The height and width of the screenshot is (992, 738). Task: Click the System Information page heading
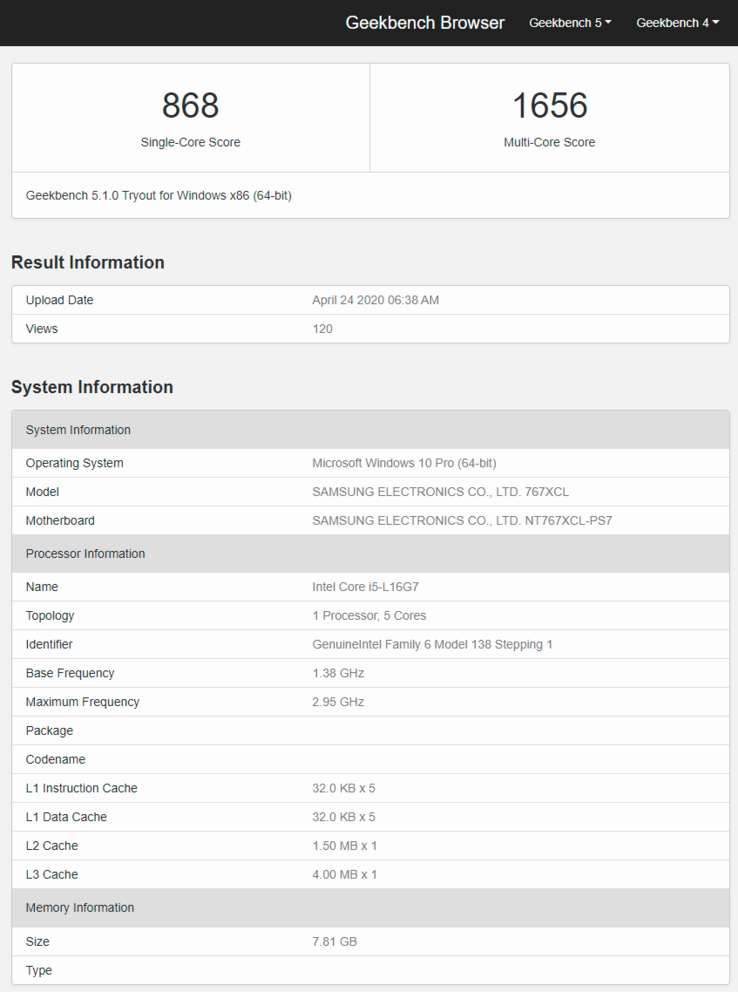[92, 387]
